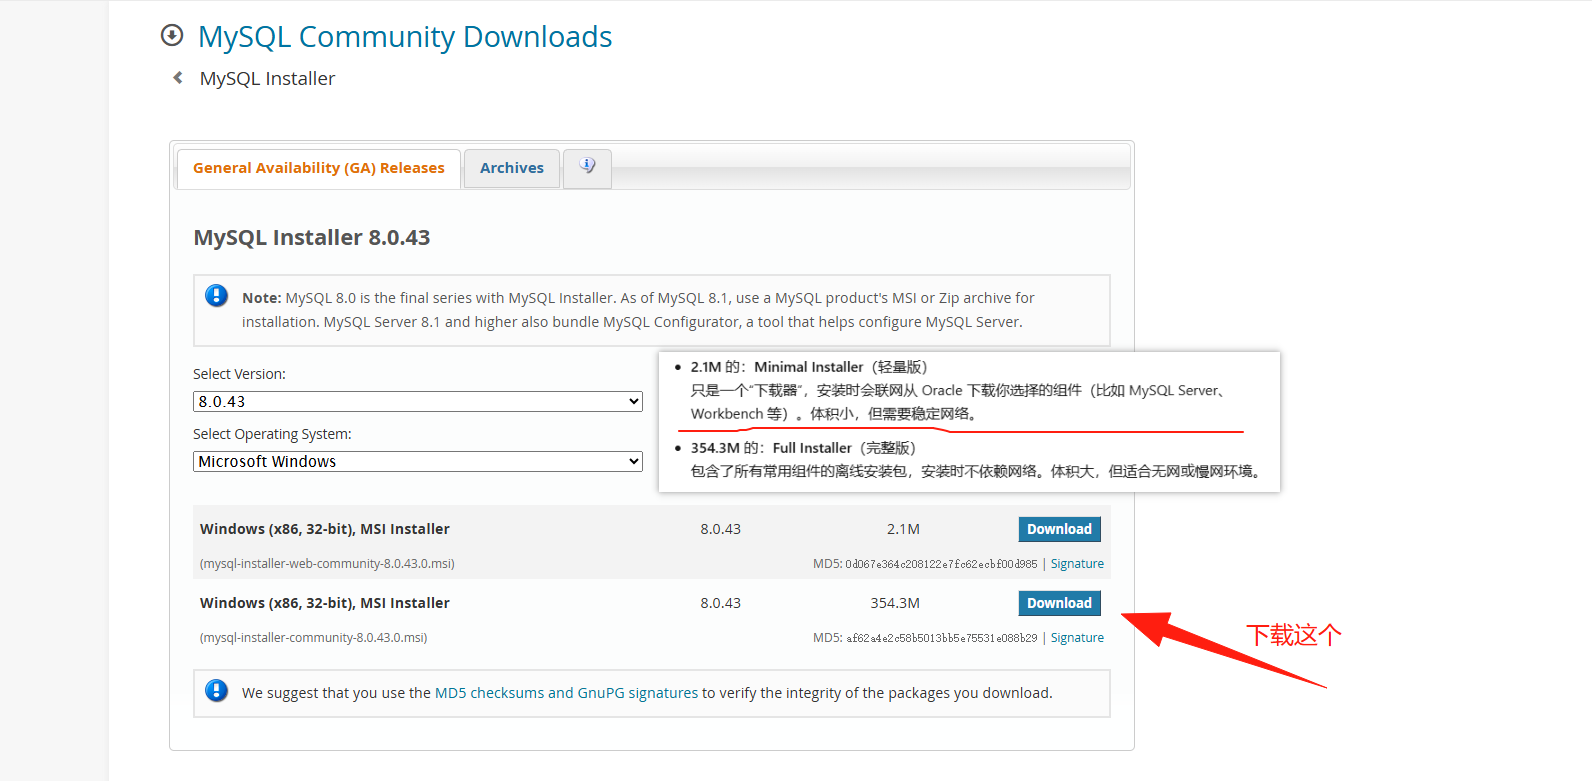Screen dimensions: 1592x781
Task: Click version 8.0.43 in the 2.1M row
Action: 720,529
